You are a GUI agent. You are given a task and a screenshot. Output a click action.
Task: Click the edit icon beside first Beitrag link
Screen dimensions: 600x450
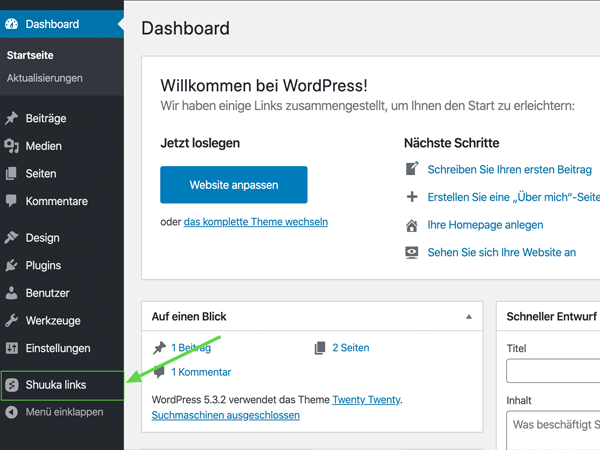(x=412, y=169)
